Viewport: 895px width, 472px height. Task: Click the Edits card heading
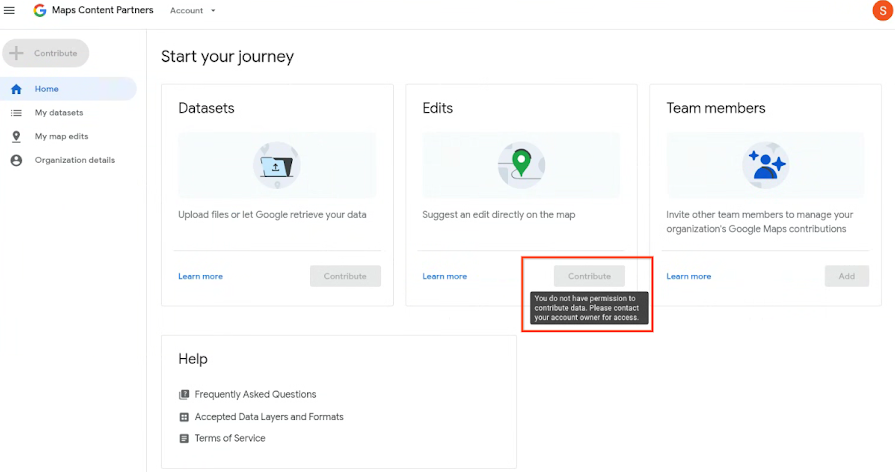pyautogui.click(x=437, y=108)
